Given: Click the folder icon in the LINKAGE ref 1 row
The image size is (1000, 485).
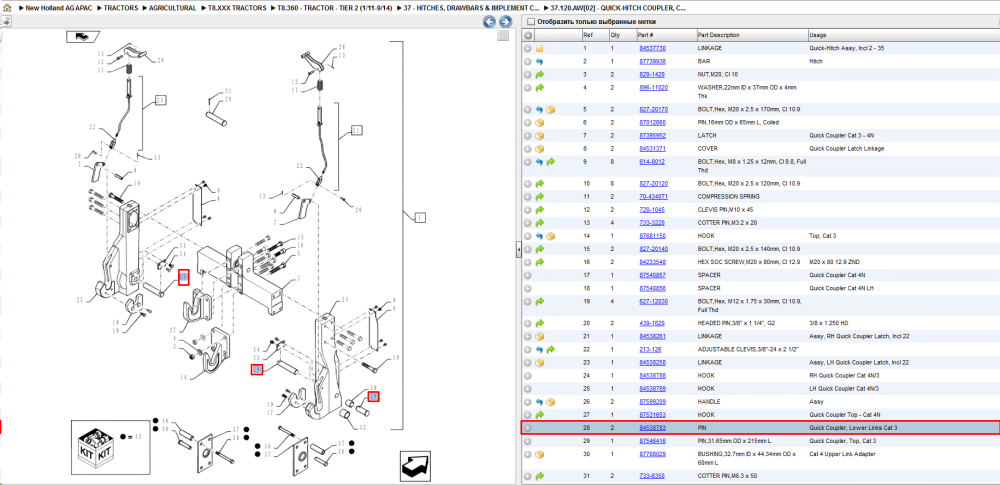Looking at the screenshot, I should [x=540, y=48].
